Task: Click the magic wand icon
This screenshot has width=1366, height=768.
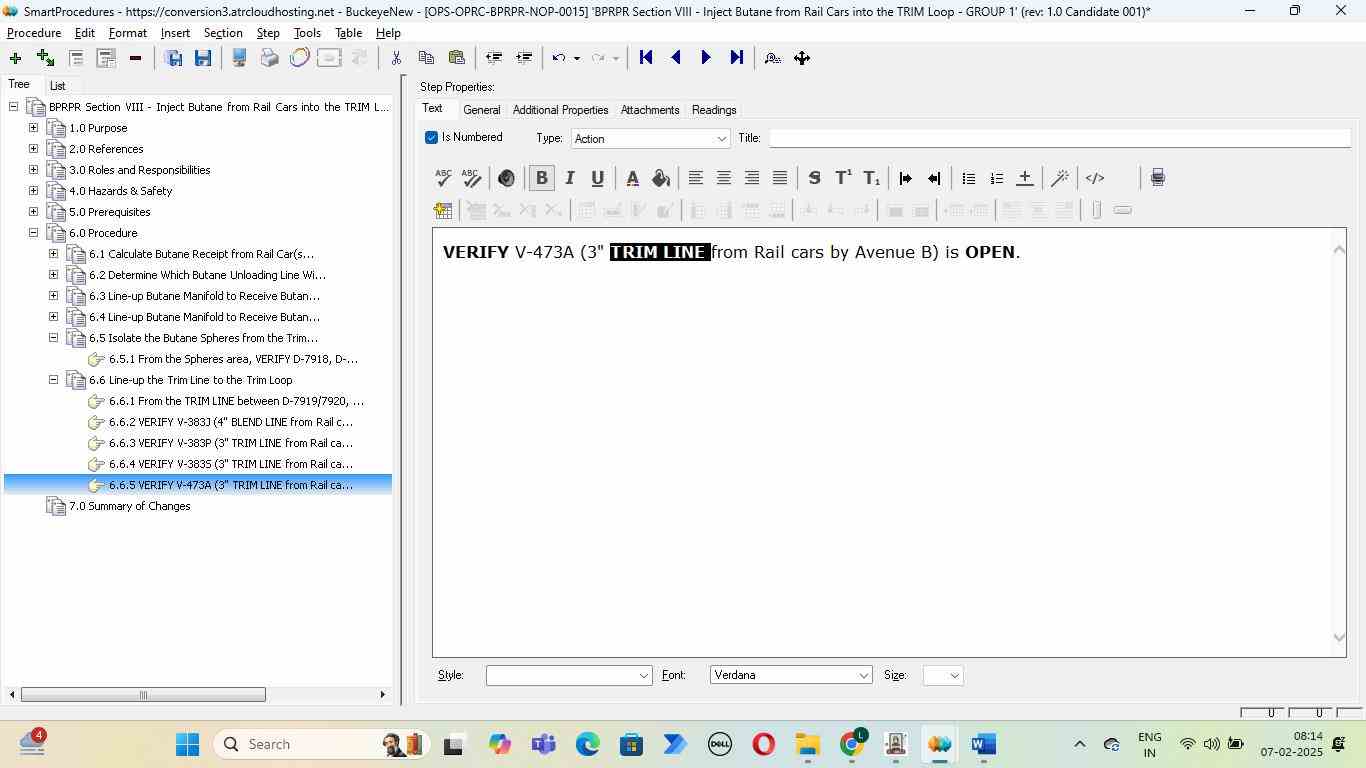Action: (x=1060, y=178)
